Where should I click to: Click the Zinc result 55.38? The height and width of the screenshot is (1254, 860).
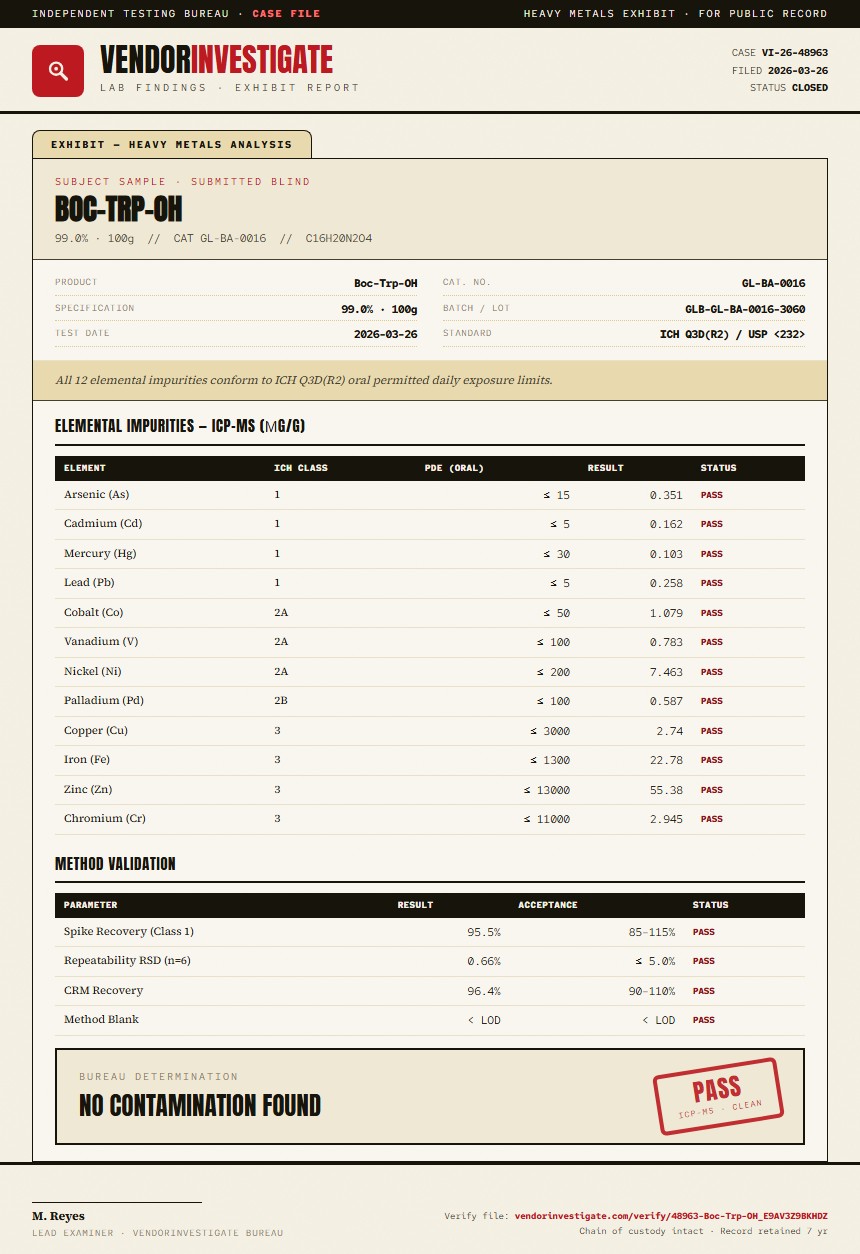pyautogui.click(x=666, y=790)
